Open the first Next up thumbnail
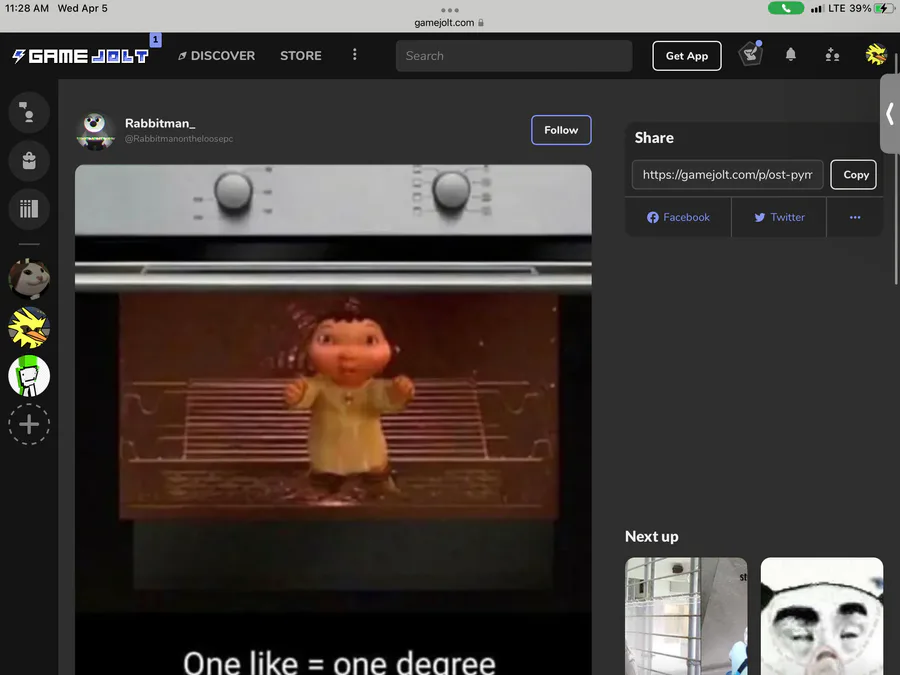This screenshot has width=900, height=675. [x=686, y=616]
